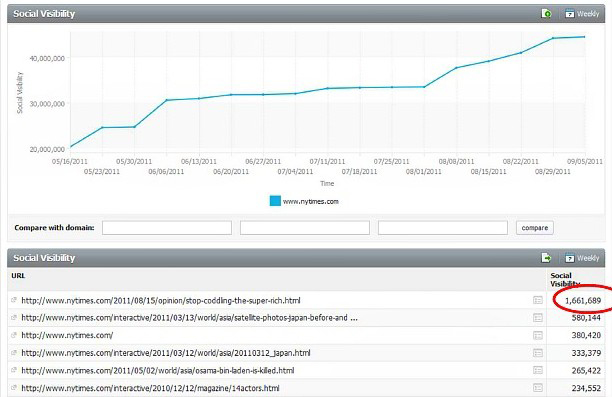Click the table panel export icon
This screenshot has width=612, height=397.
pyautogui.click(x=546, y=258)
